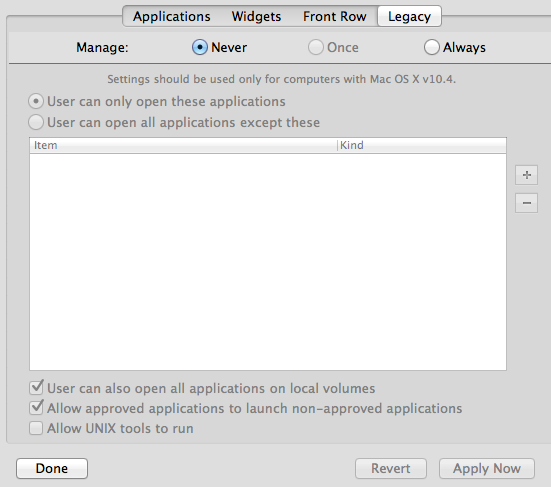The height and width of the screenshot is (487, 551).
Task: Select the Legacy tab
Action: tap(409, 16)
